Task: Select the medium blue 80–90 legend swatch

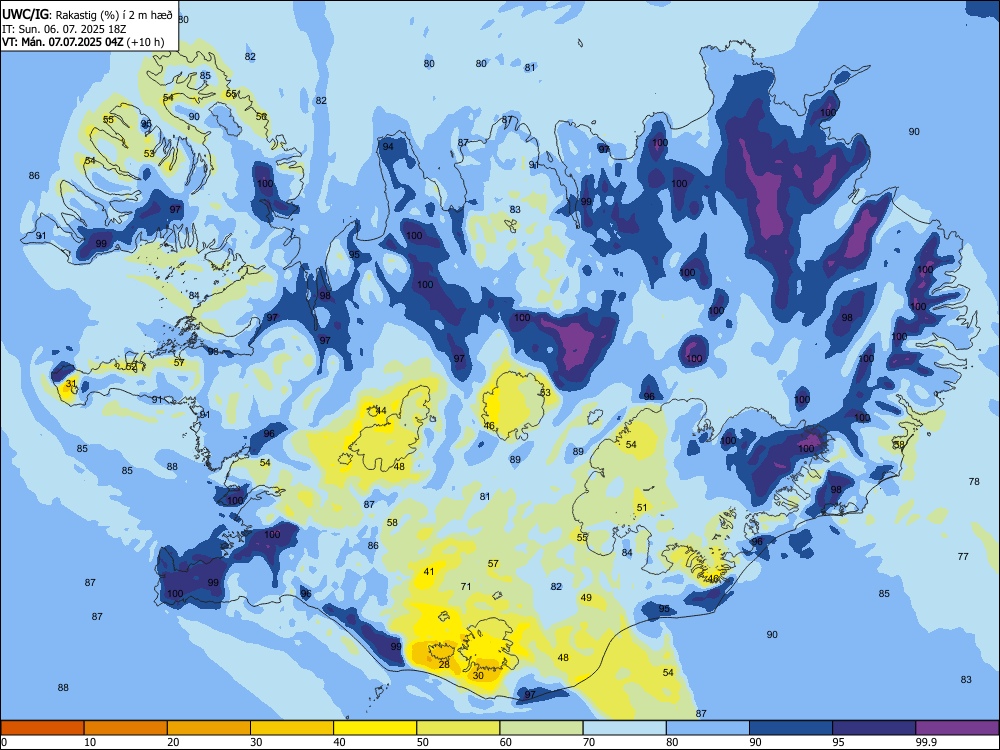Action: coord(708,728)
